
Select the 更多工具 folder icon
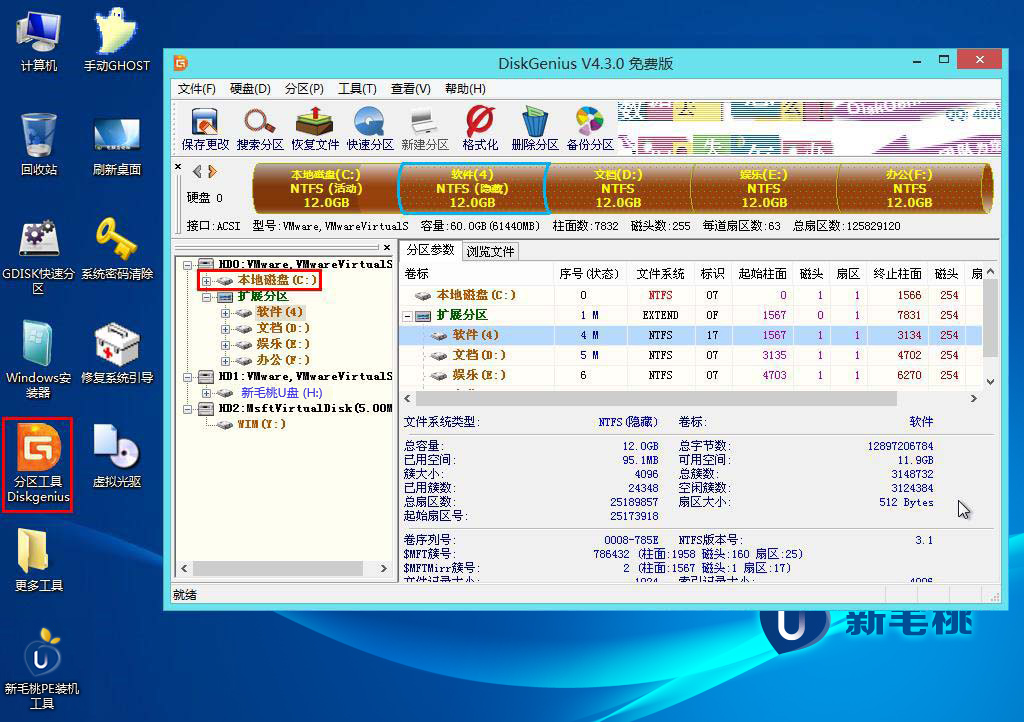pos(39,560)
